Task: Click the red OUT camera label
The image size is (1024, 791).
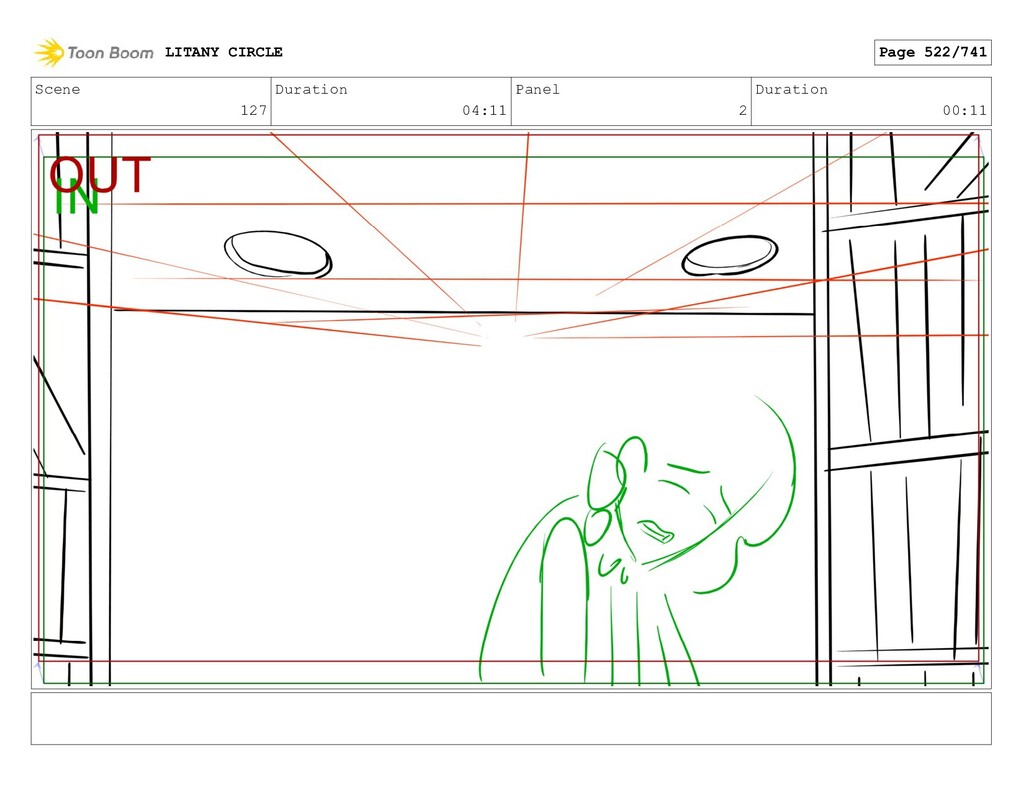Action: pyautogui.click(x=100, y=174)
